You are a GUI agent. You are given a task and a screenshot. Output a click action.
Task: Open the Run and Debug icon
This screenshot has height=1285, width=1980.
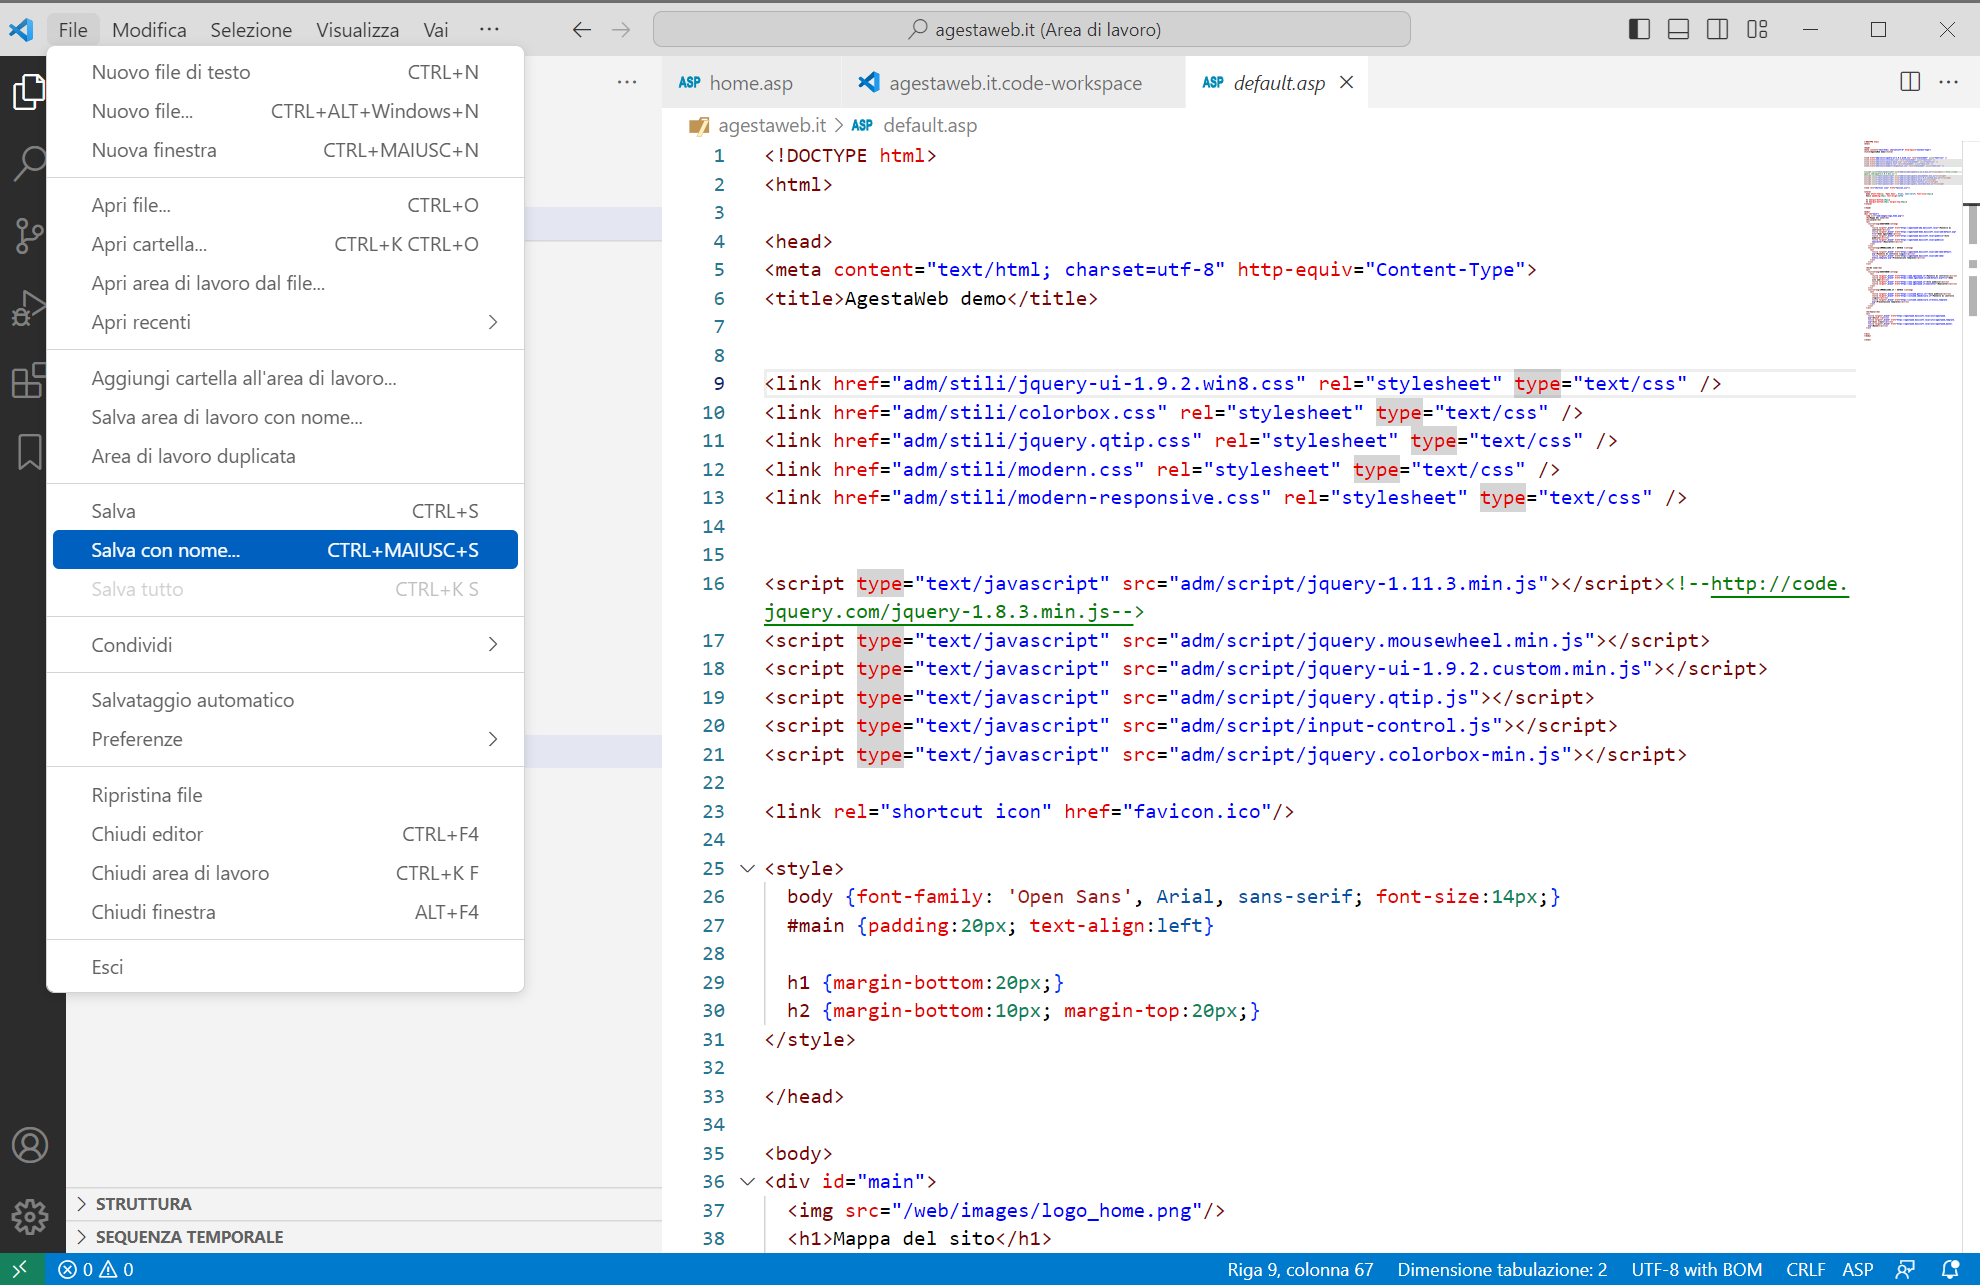(x=30, y=308)
